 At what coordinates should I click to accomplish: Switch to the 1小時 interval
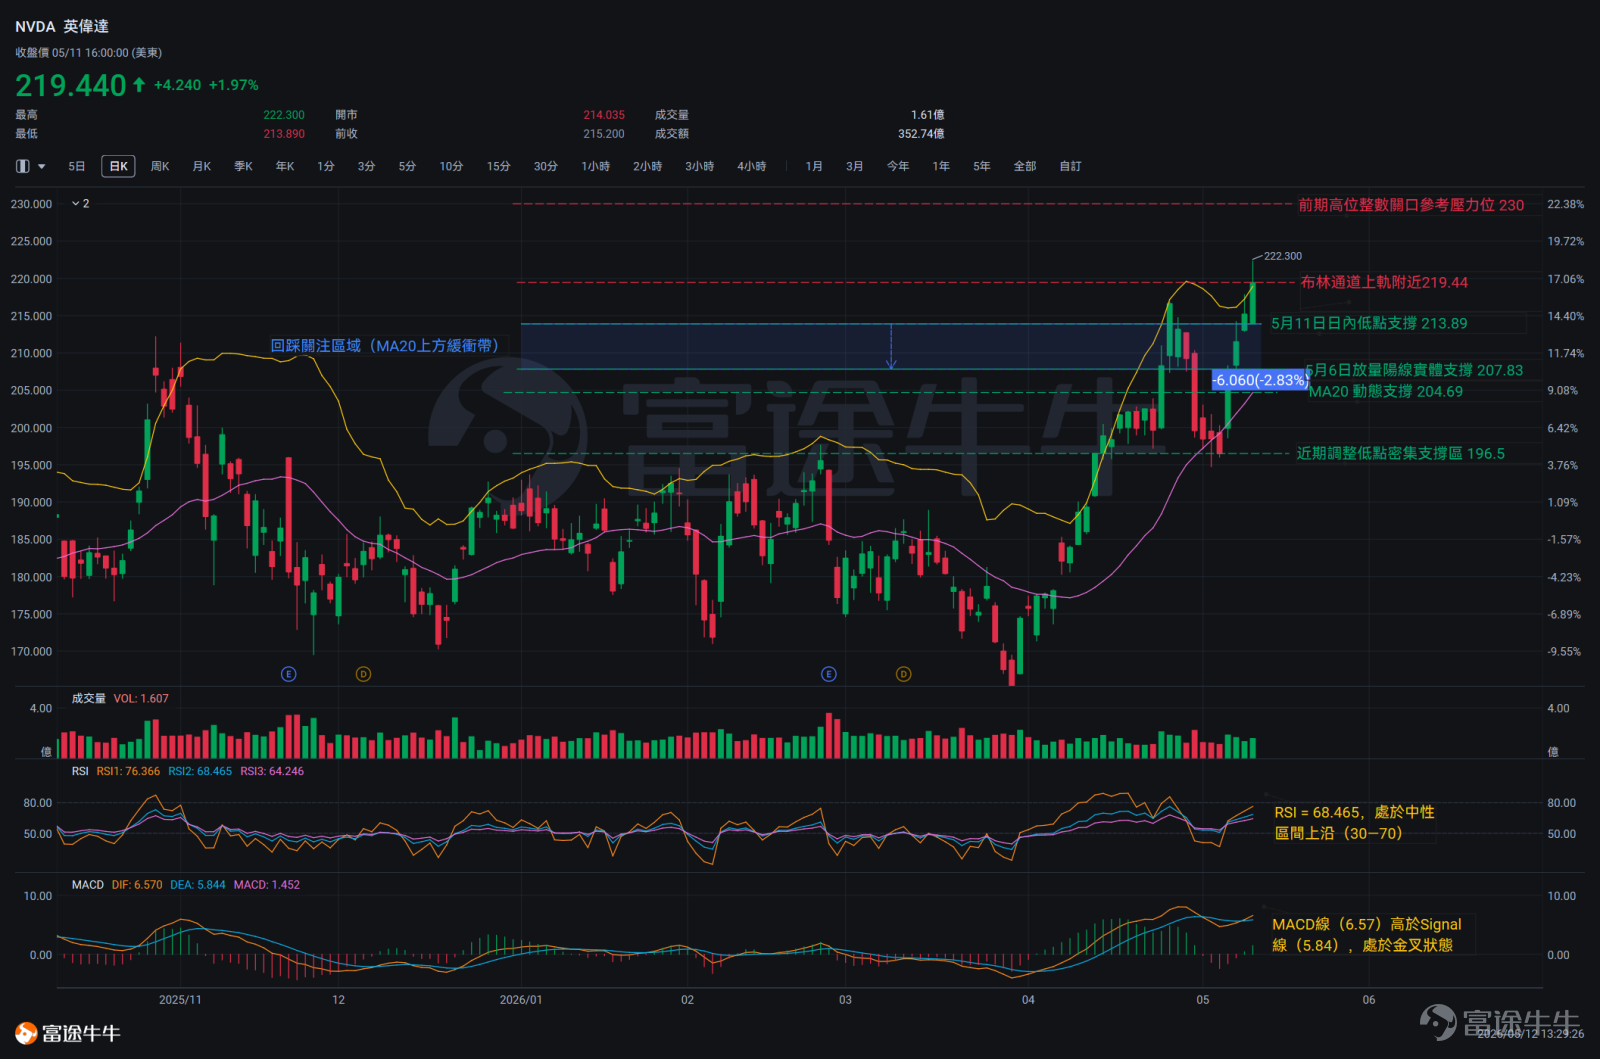coord(596,166)
